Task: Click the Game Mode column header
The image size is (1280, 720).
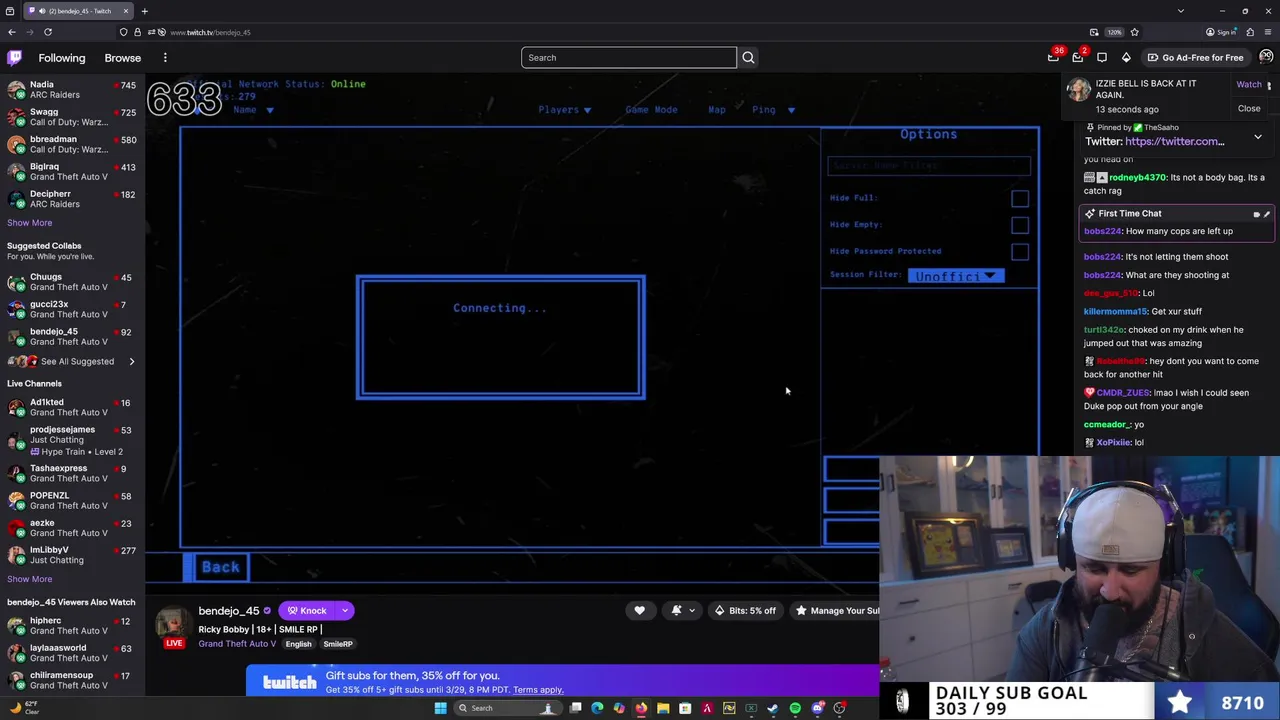Action: [651, 110]
